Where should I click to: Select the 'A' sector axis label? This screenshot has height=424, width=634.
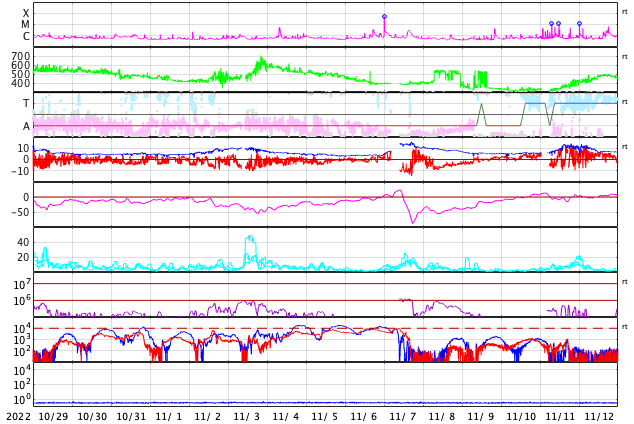click(26, 126)
